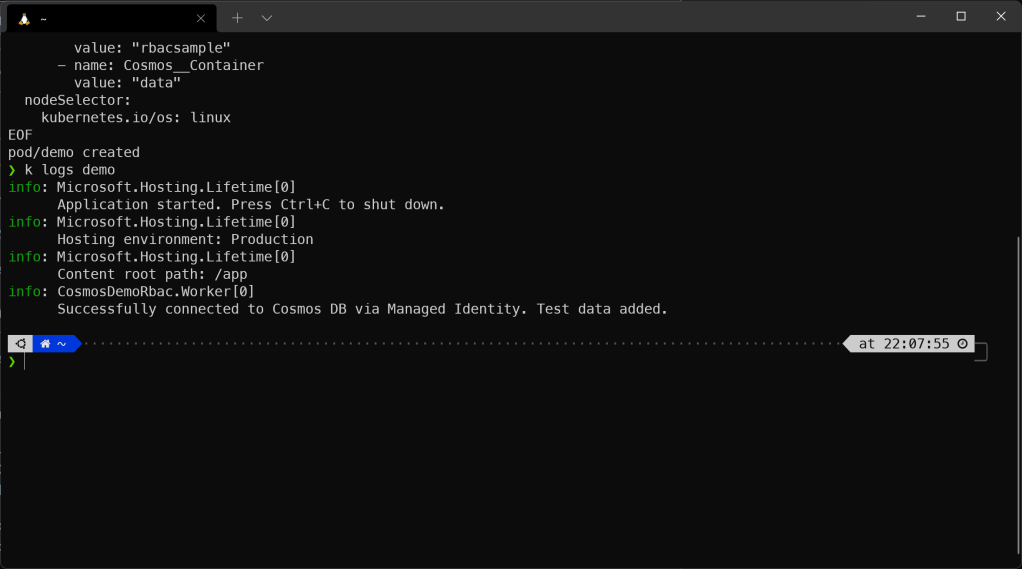Click the blue home icon in prompt
The image size is (1022, 569).
pyautogui.click(x=45, y=344)
